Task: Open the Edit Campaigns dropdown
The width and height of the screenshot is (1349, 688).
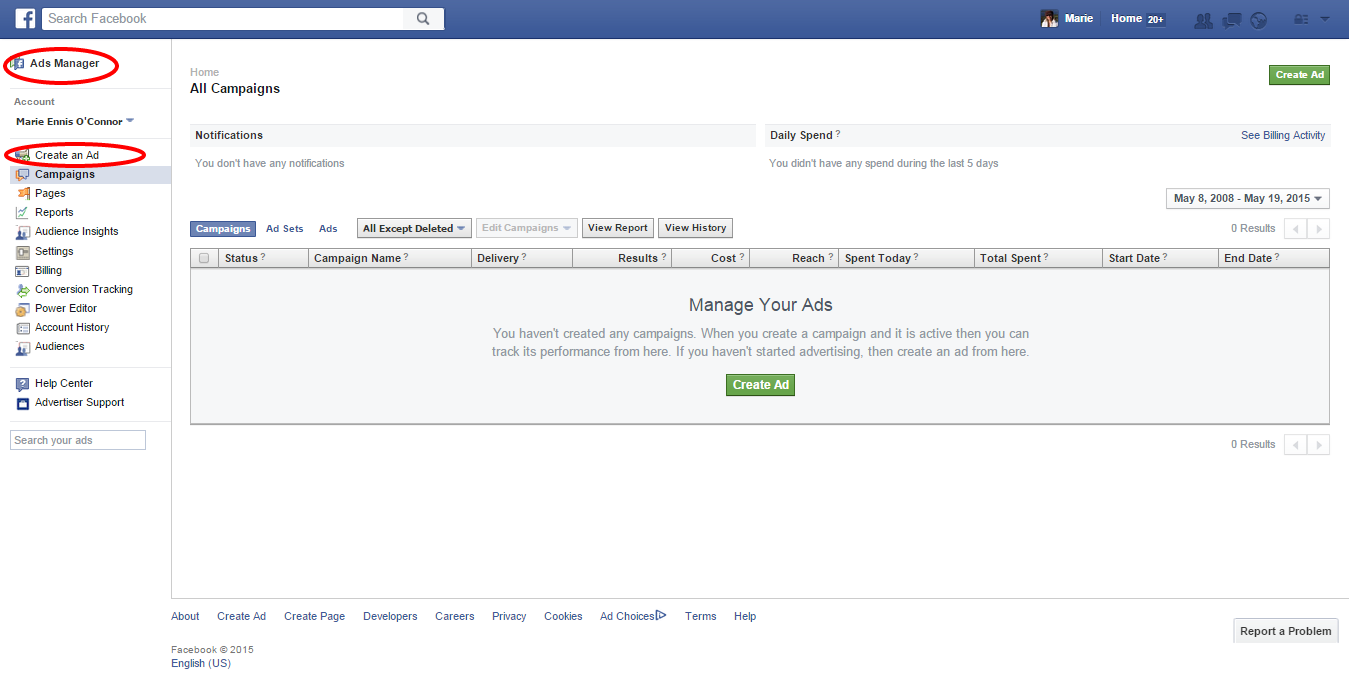Action: tap(526, 228)
